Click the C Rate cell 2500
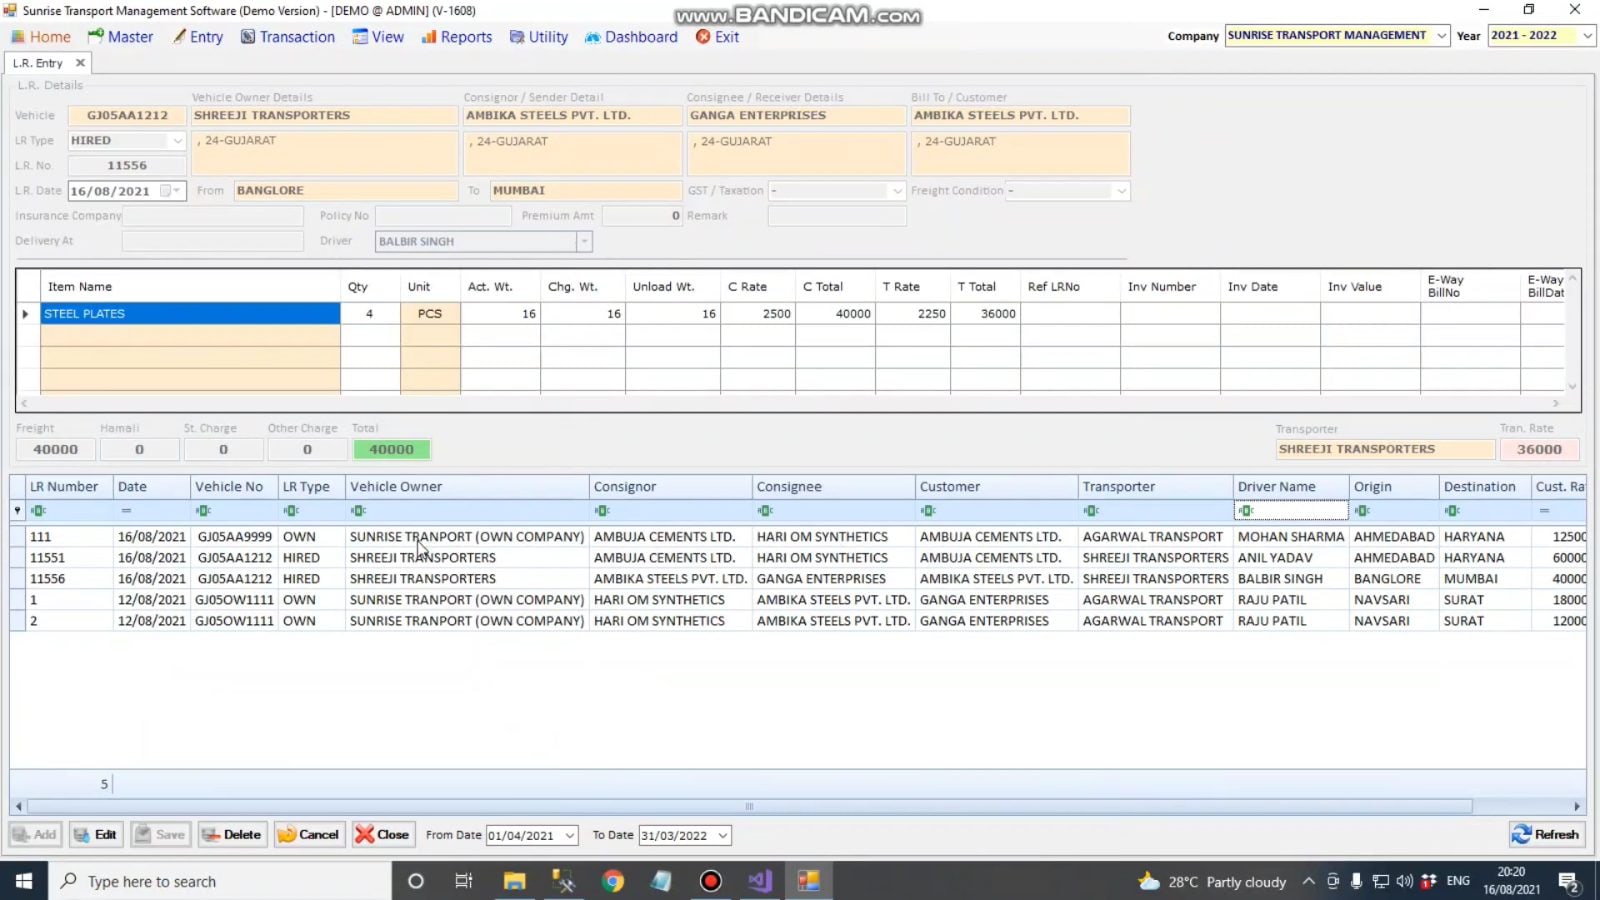This screenshot has width=1600, height=900. pyautogui.click(x=758, y=314)
